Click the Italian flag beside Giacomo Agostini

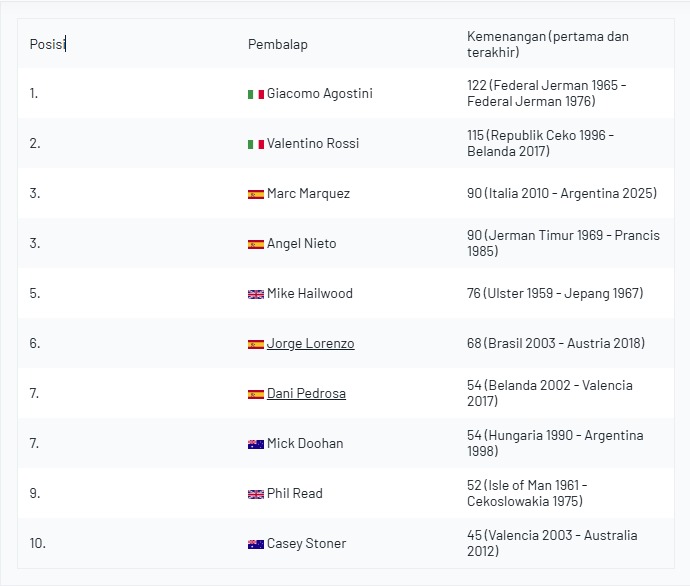coord(255,94)
